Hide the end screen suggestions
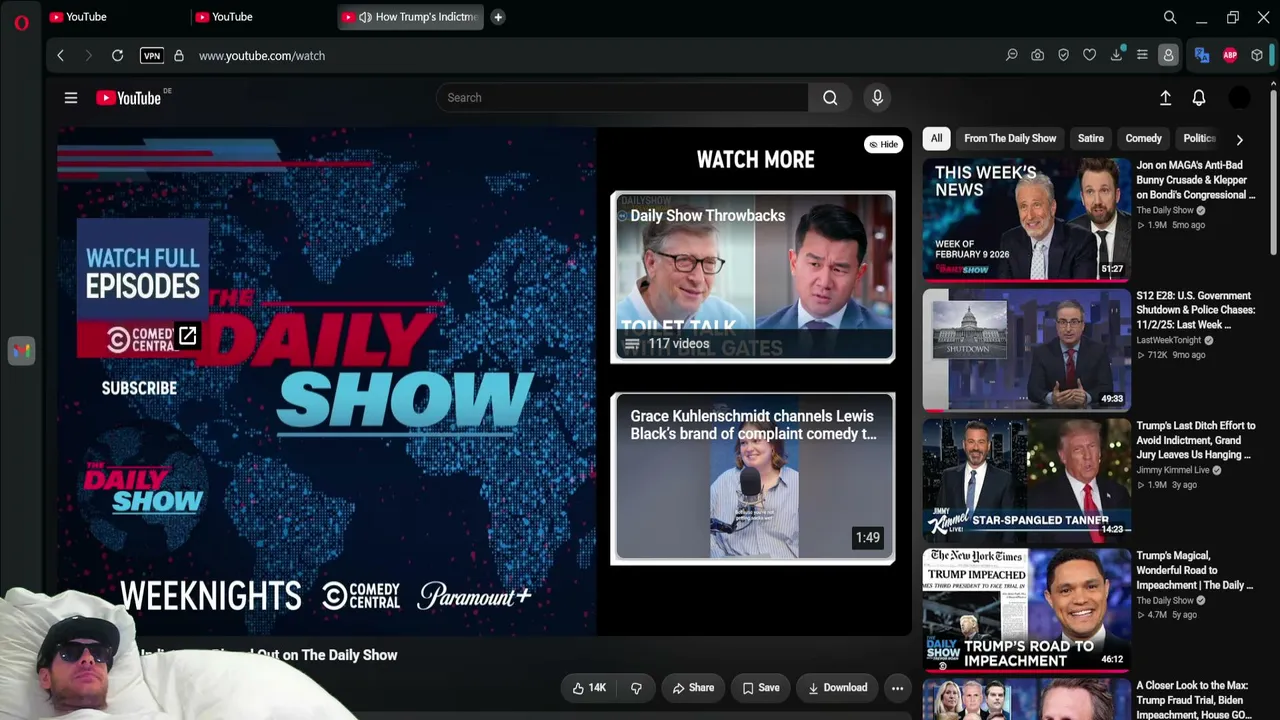Screen dimensions: 1280x720 (883, 145)
